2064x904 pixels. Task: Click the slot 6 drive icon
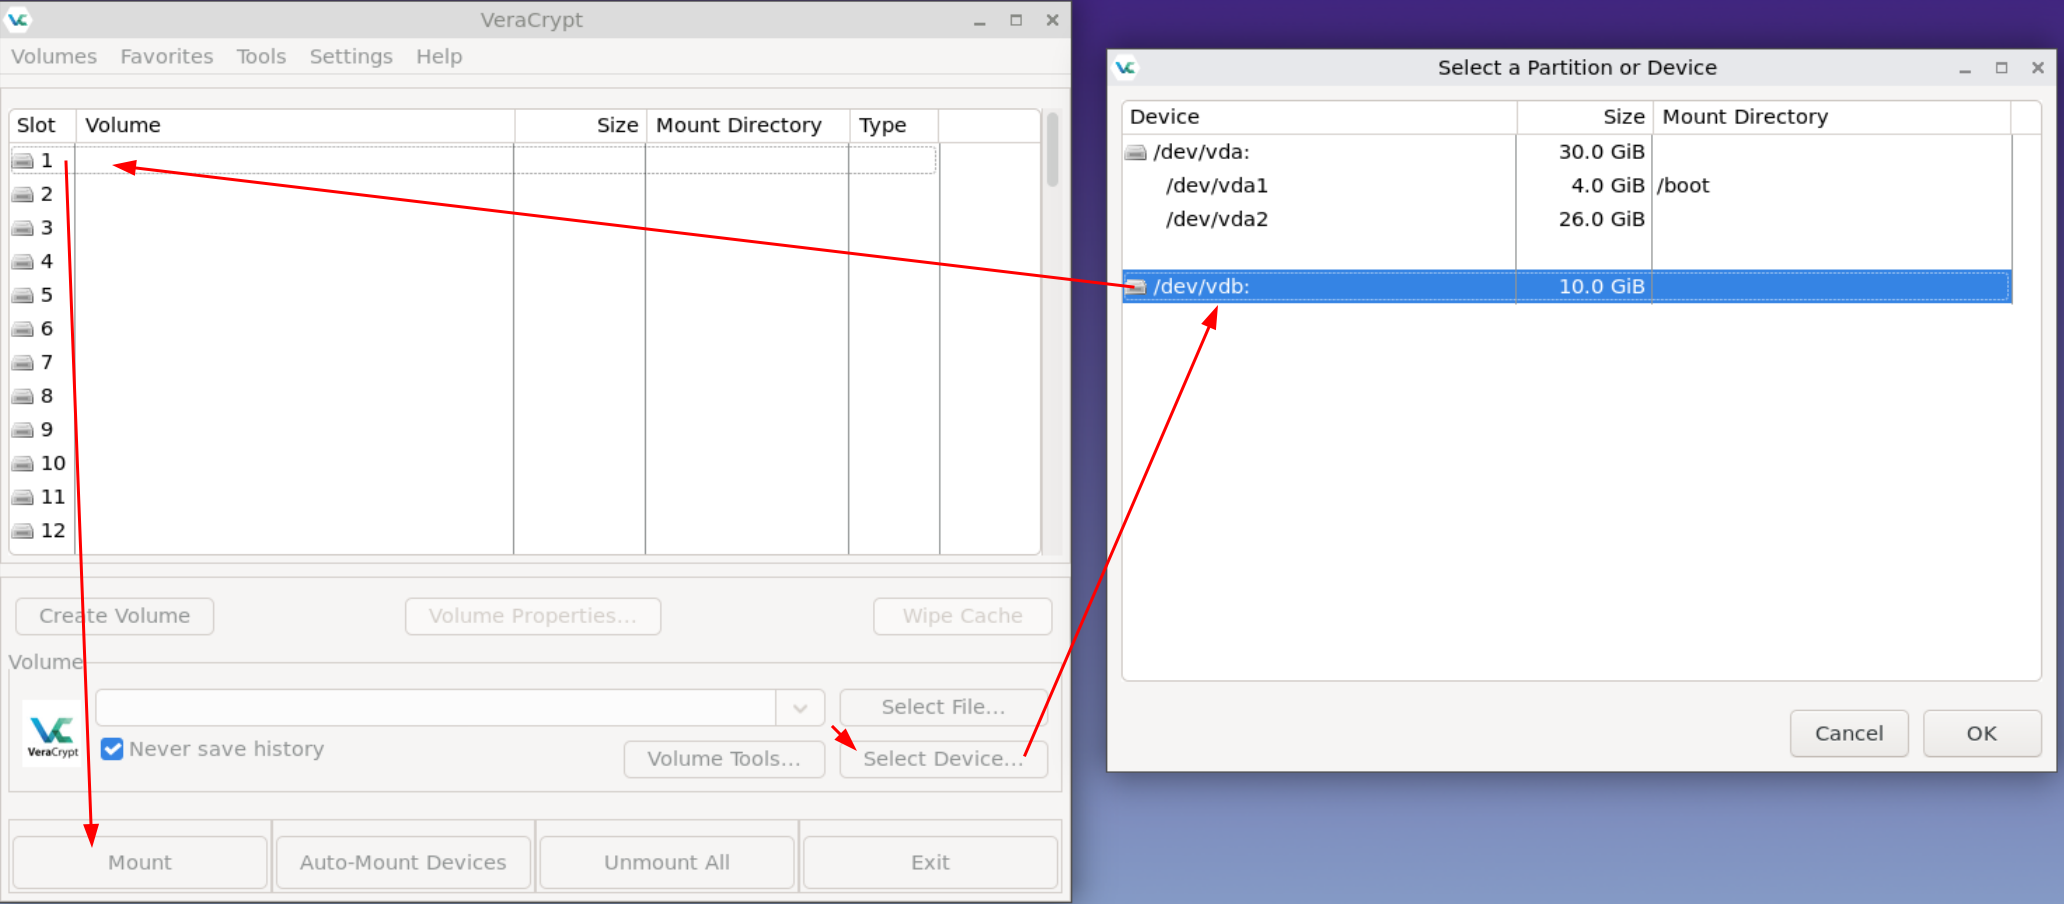23,330
